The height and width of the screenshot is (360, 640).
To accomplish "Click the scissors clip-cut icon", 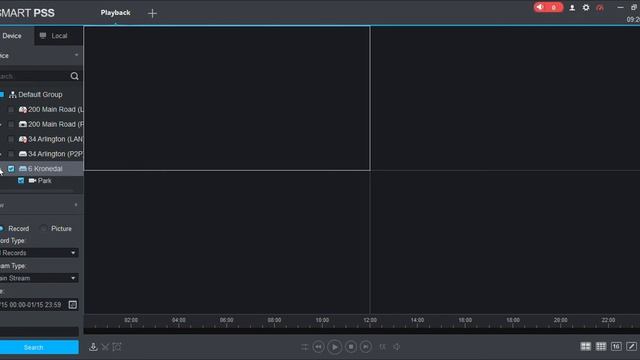I will (105, 347).
